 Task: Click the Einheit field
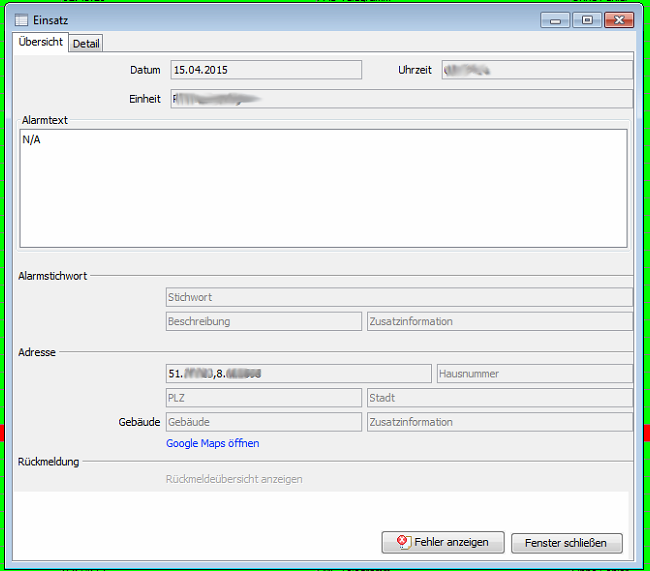click(x=400, y=99)
